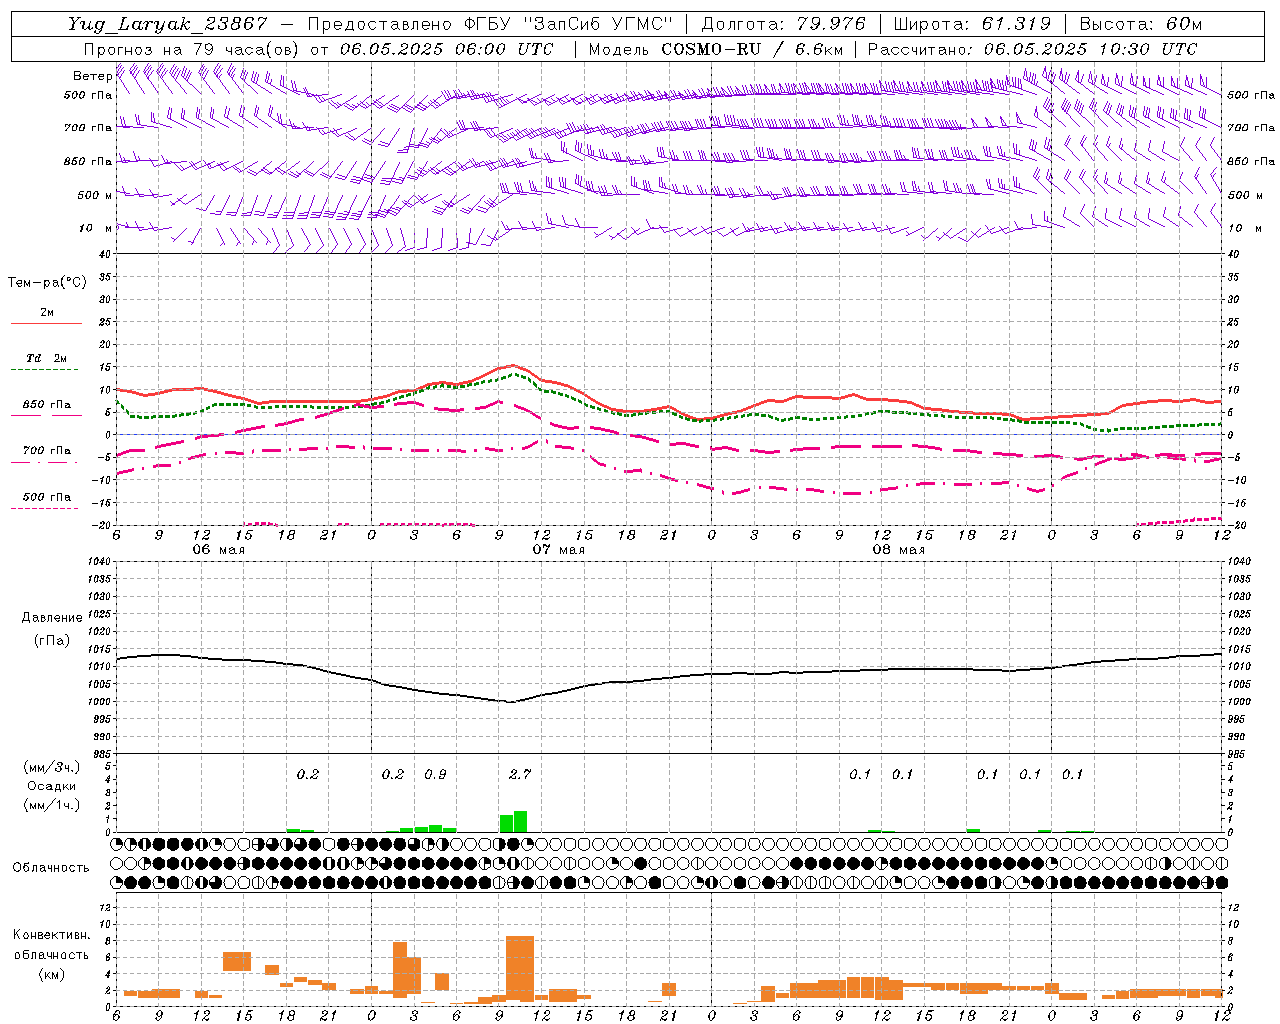1280x1024 pixels.
Task: Click 'Прогноз на 79 часа(ов)' text
Action: pyautogui.click(x=191, y=49)
